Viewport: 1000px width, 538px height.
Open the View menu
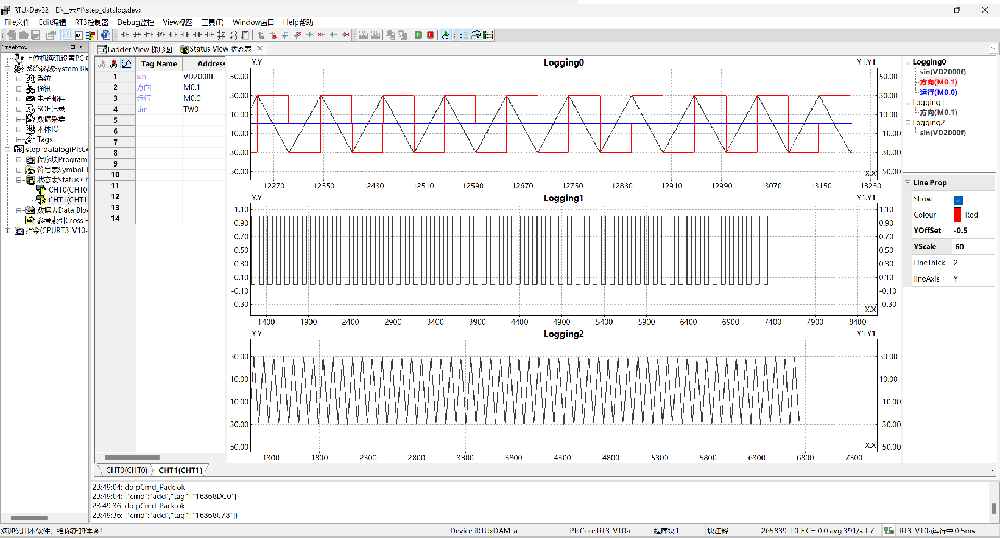[178, 21]
